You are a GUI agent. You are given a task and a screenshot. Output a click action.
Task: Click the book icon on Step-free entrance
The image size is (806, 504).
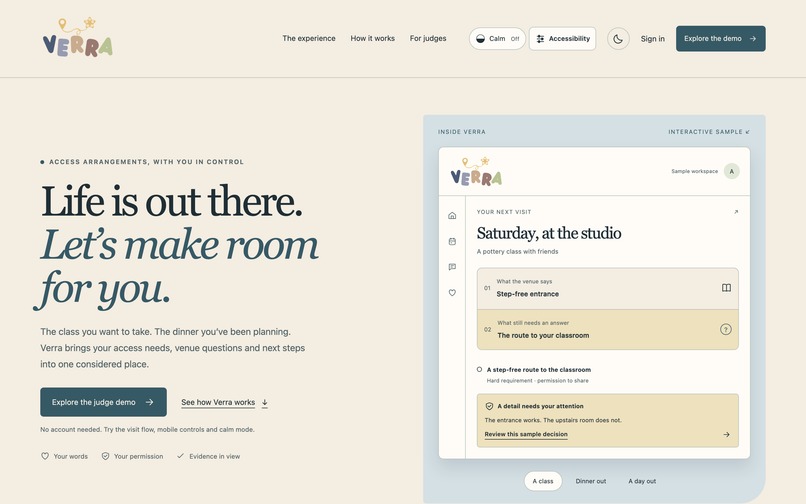[726, 288]
